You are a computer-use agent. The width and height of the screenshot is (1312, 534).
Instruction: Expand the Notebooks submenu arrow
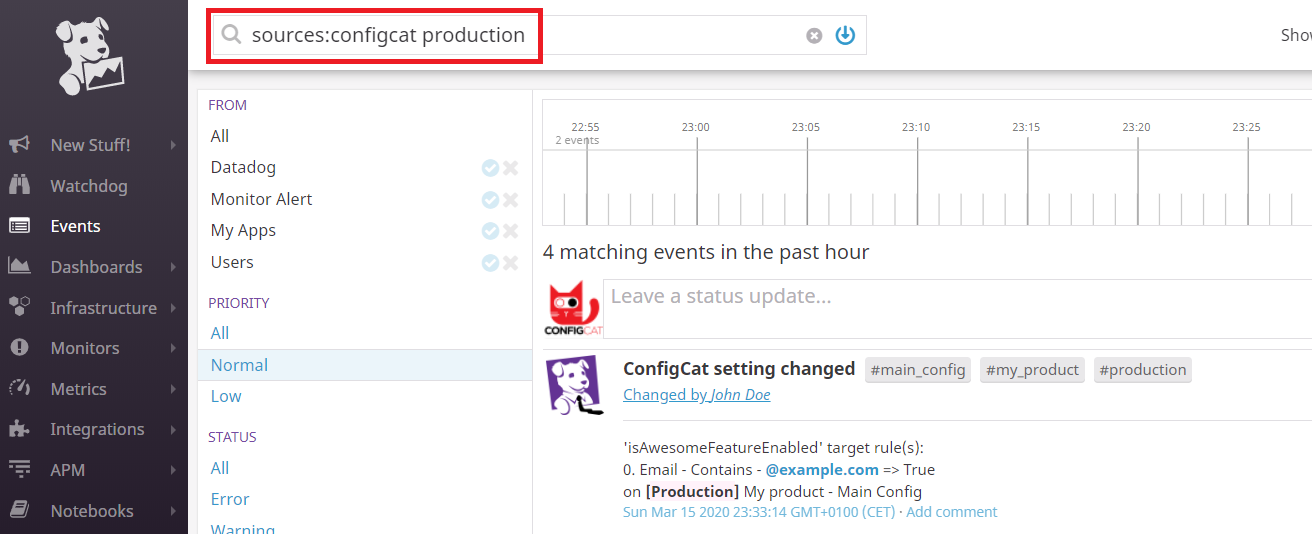[173, 511]
